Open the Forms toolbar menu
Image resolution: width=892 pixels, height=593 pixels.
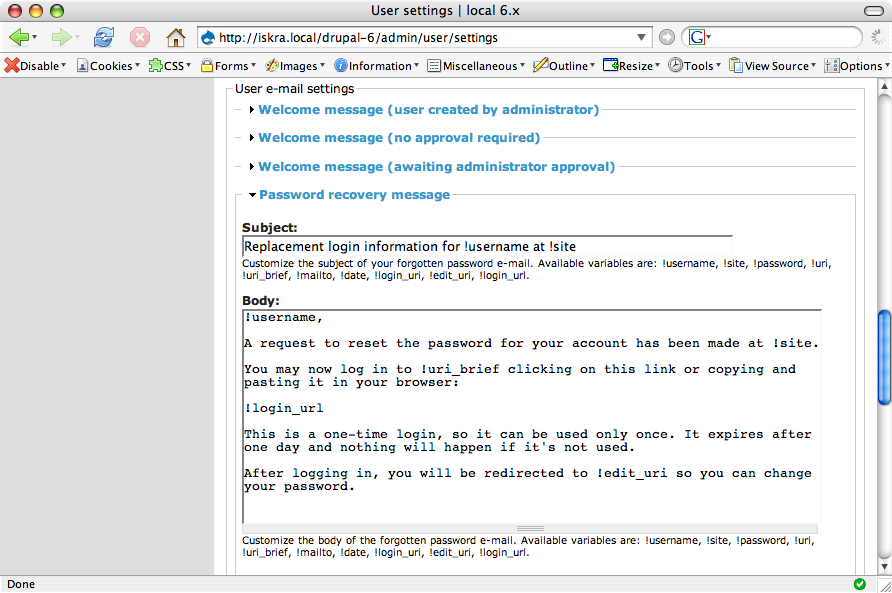tap(230, 66)
